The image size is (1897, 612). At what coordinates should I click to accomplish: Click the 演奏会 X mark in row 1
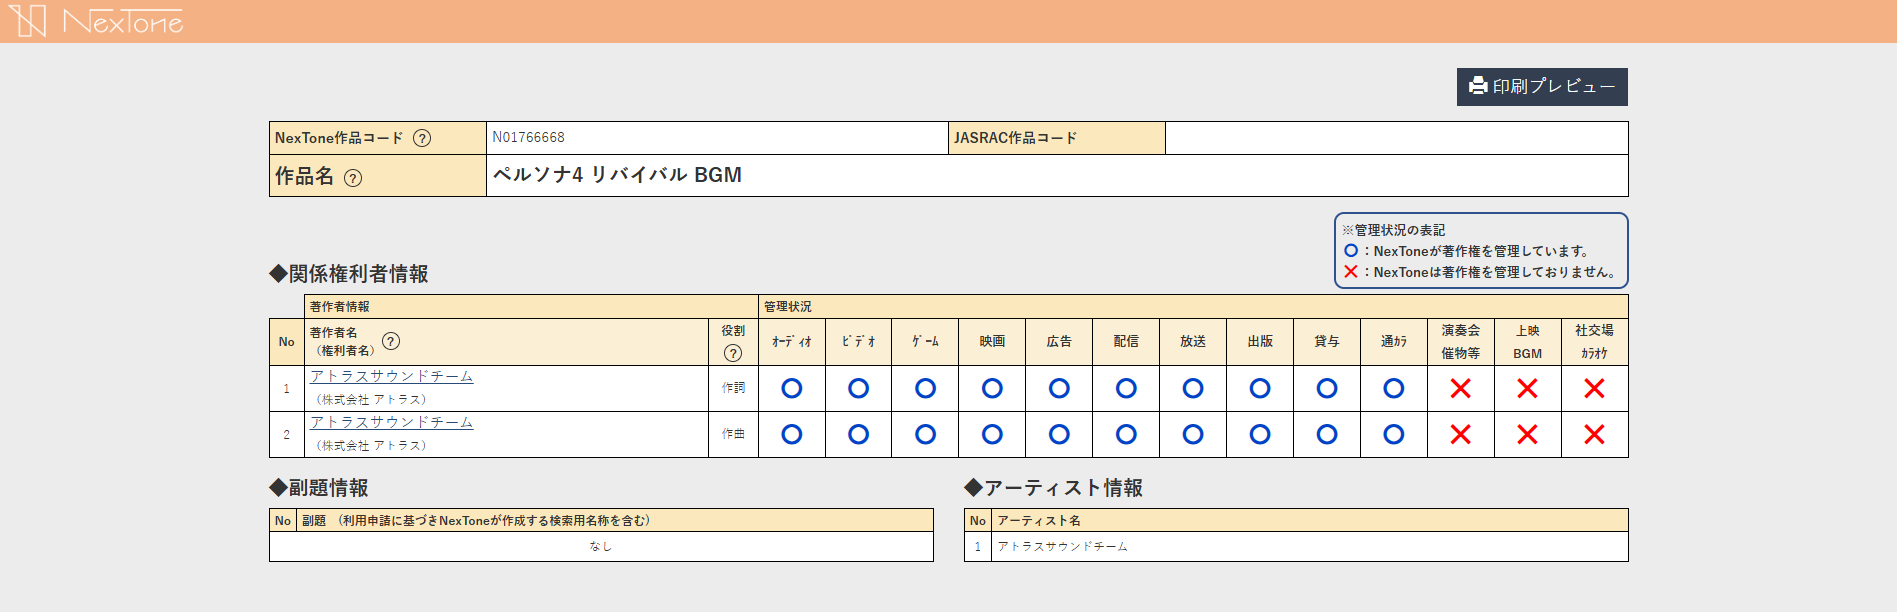pos(1461,388)
